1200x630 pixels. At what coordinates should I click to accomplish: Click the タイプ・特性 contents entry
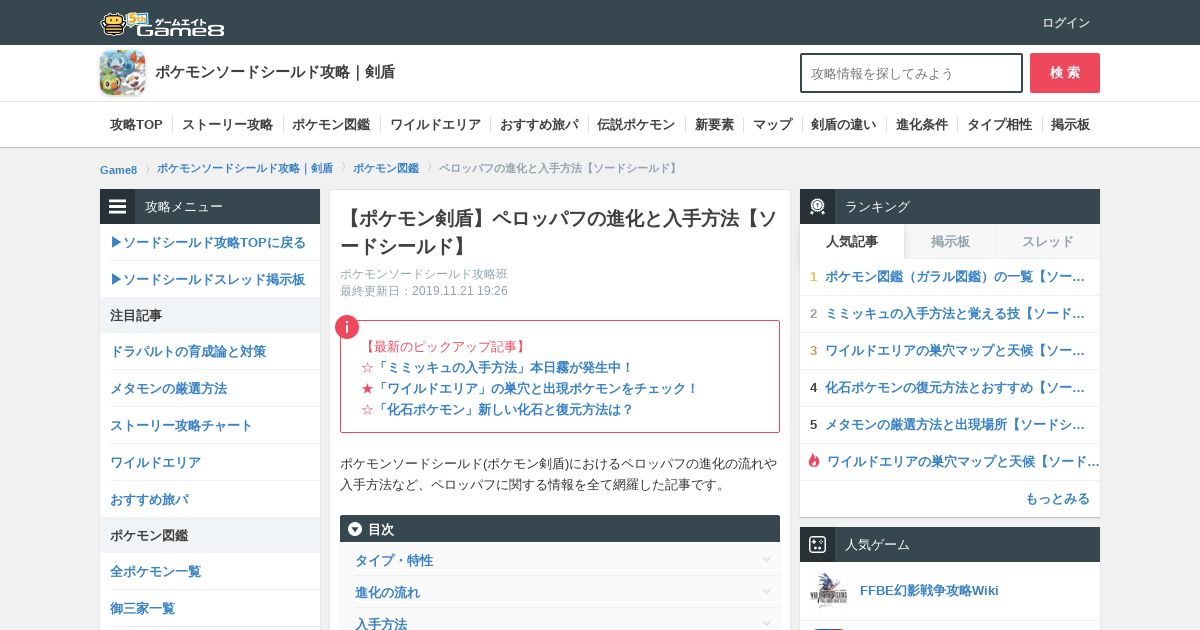point(394,560)
